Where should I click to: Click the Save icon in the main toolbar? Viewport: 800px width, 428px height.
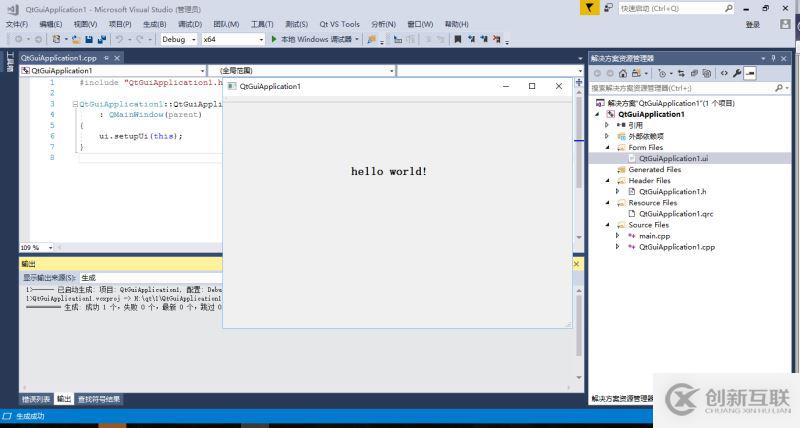coord(89,39)
